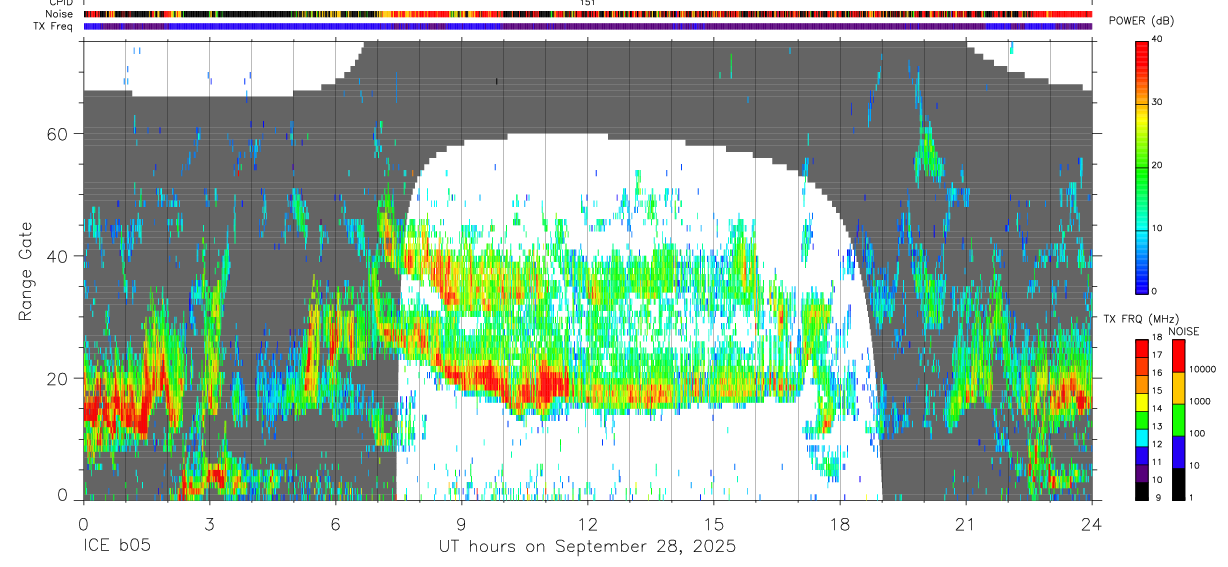Click the power scale value '40'
1228x567 pixels.
[1157, 39]
